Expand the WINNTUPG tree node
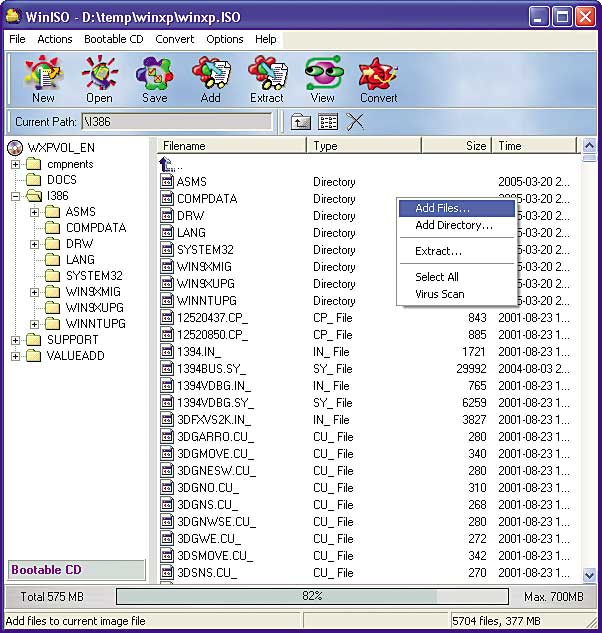The height and width of the screenshot is (633, 602). pyautogui.click(x=34, y=324)
